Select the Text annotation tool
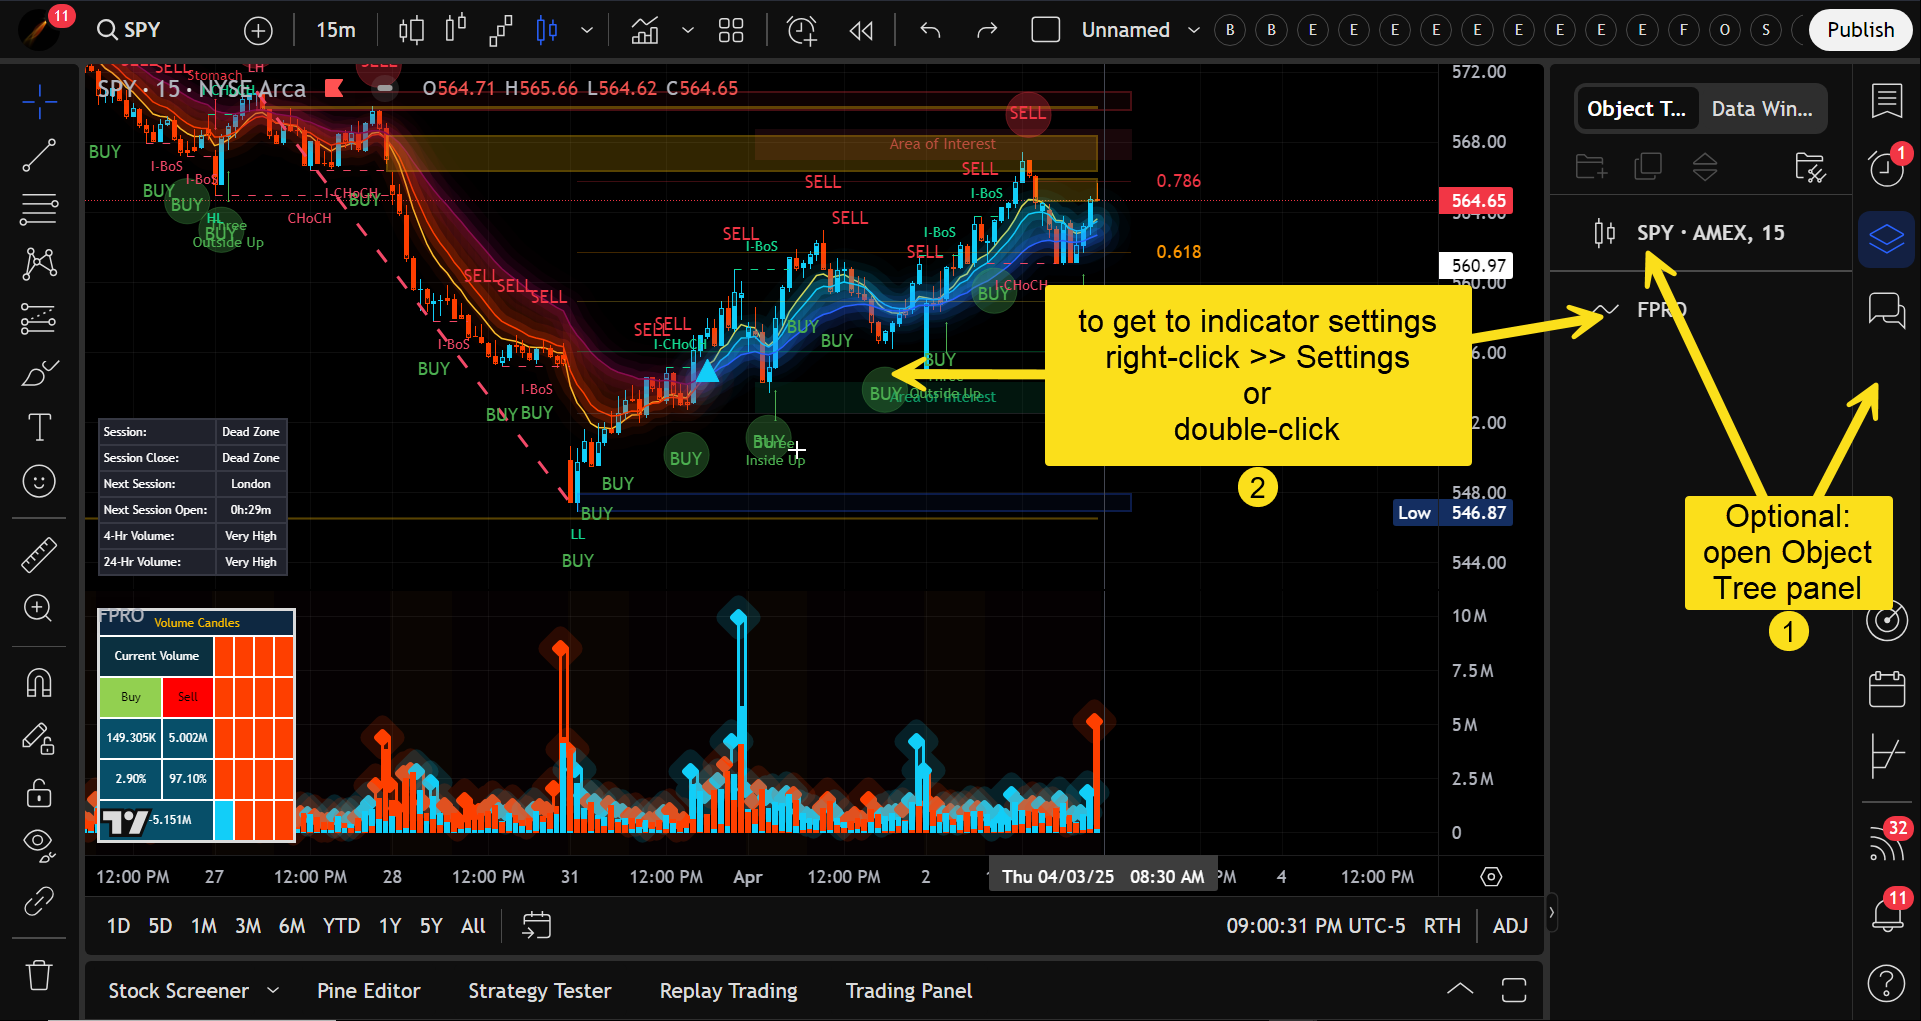 pos(39,428)
